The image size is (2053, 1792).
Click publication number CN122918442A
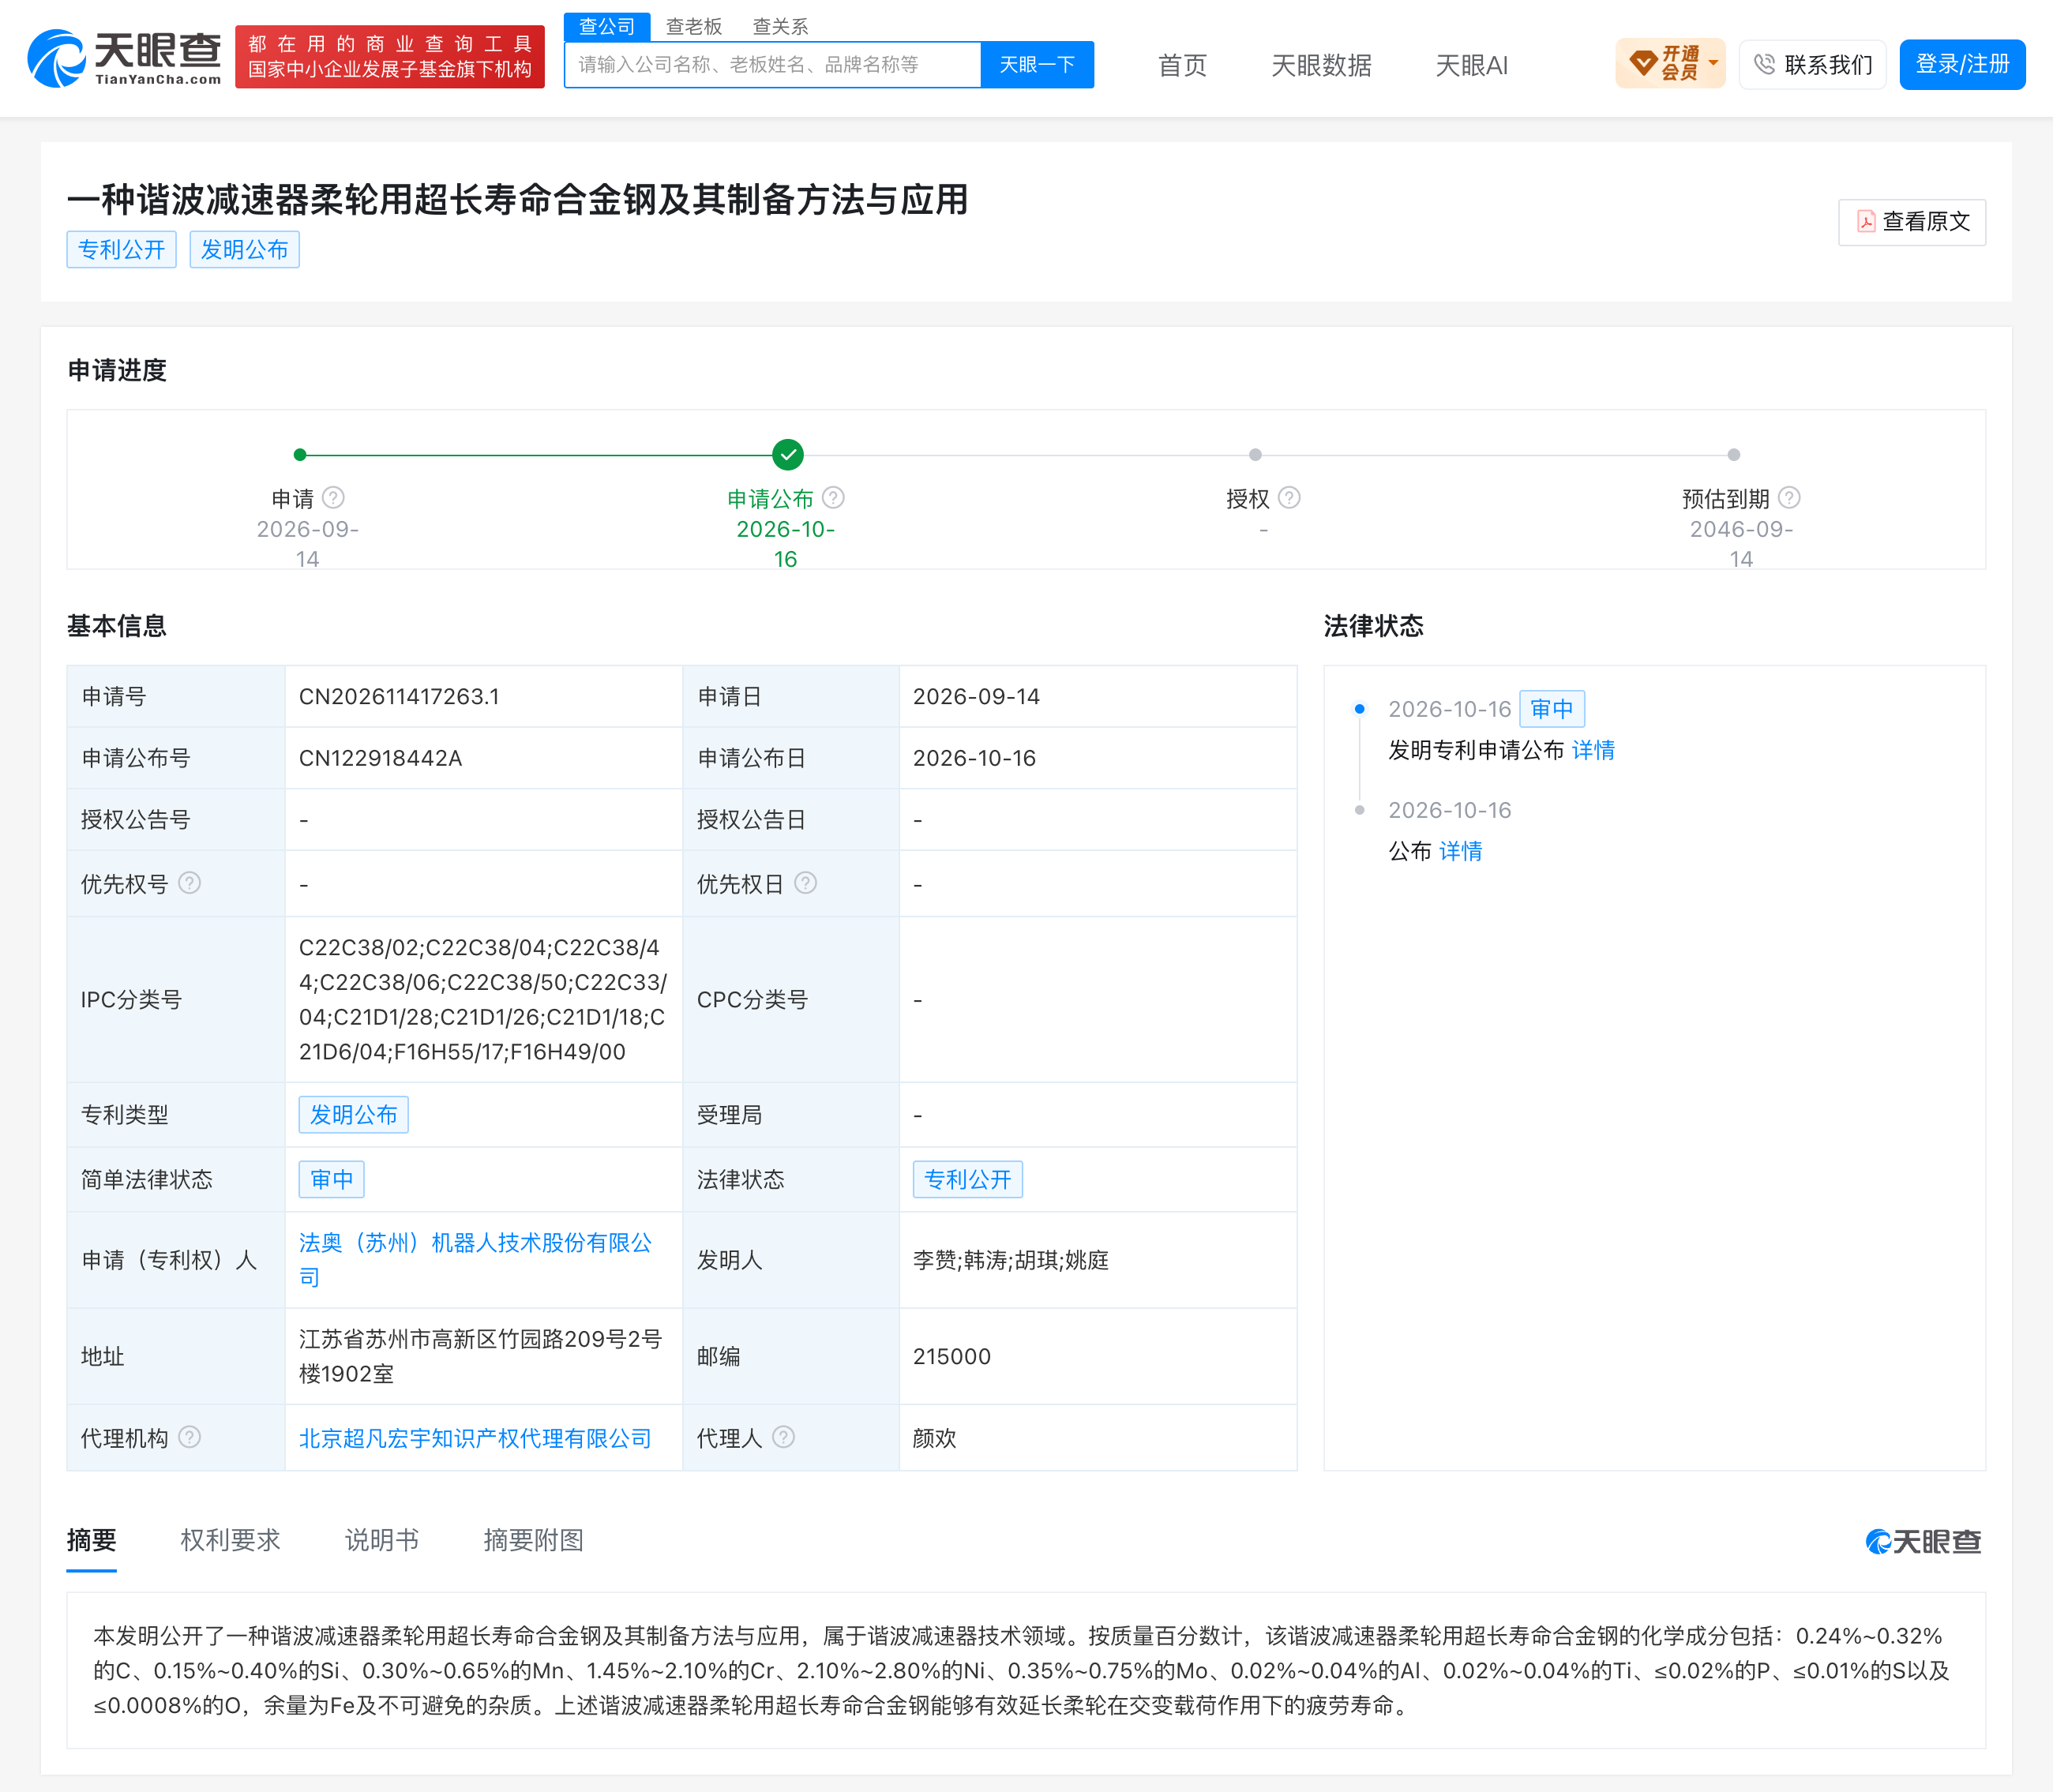pos(381,758)
